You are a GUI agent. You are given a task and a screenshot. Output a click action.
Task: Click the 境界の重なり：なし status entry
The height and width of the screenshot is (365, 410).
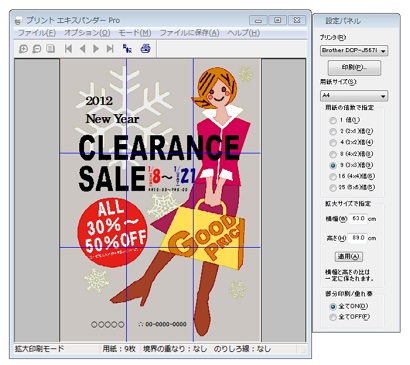click(175, 349)
